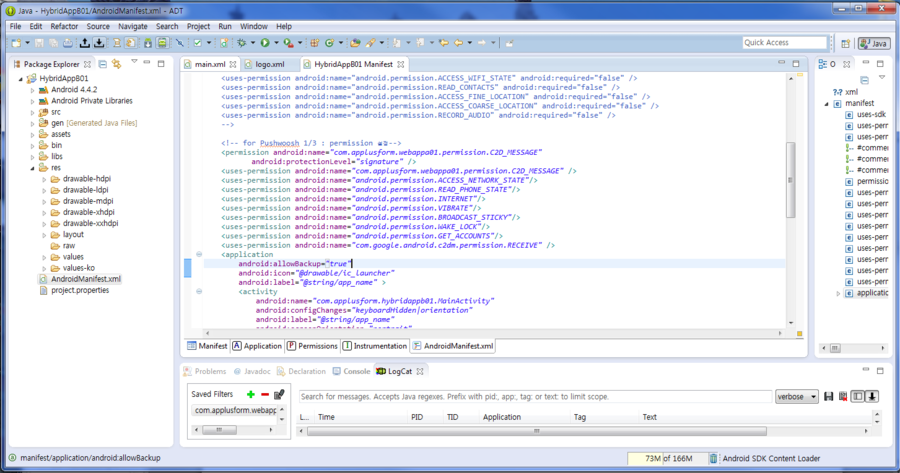Collapse All in Package Explorer
This screenshot has height=473, width=900.
103,64
